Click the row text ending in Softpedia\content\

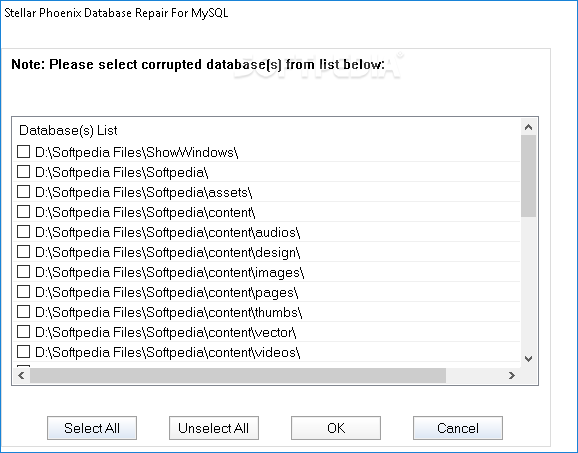point(145,212)
